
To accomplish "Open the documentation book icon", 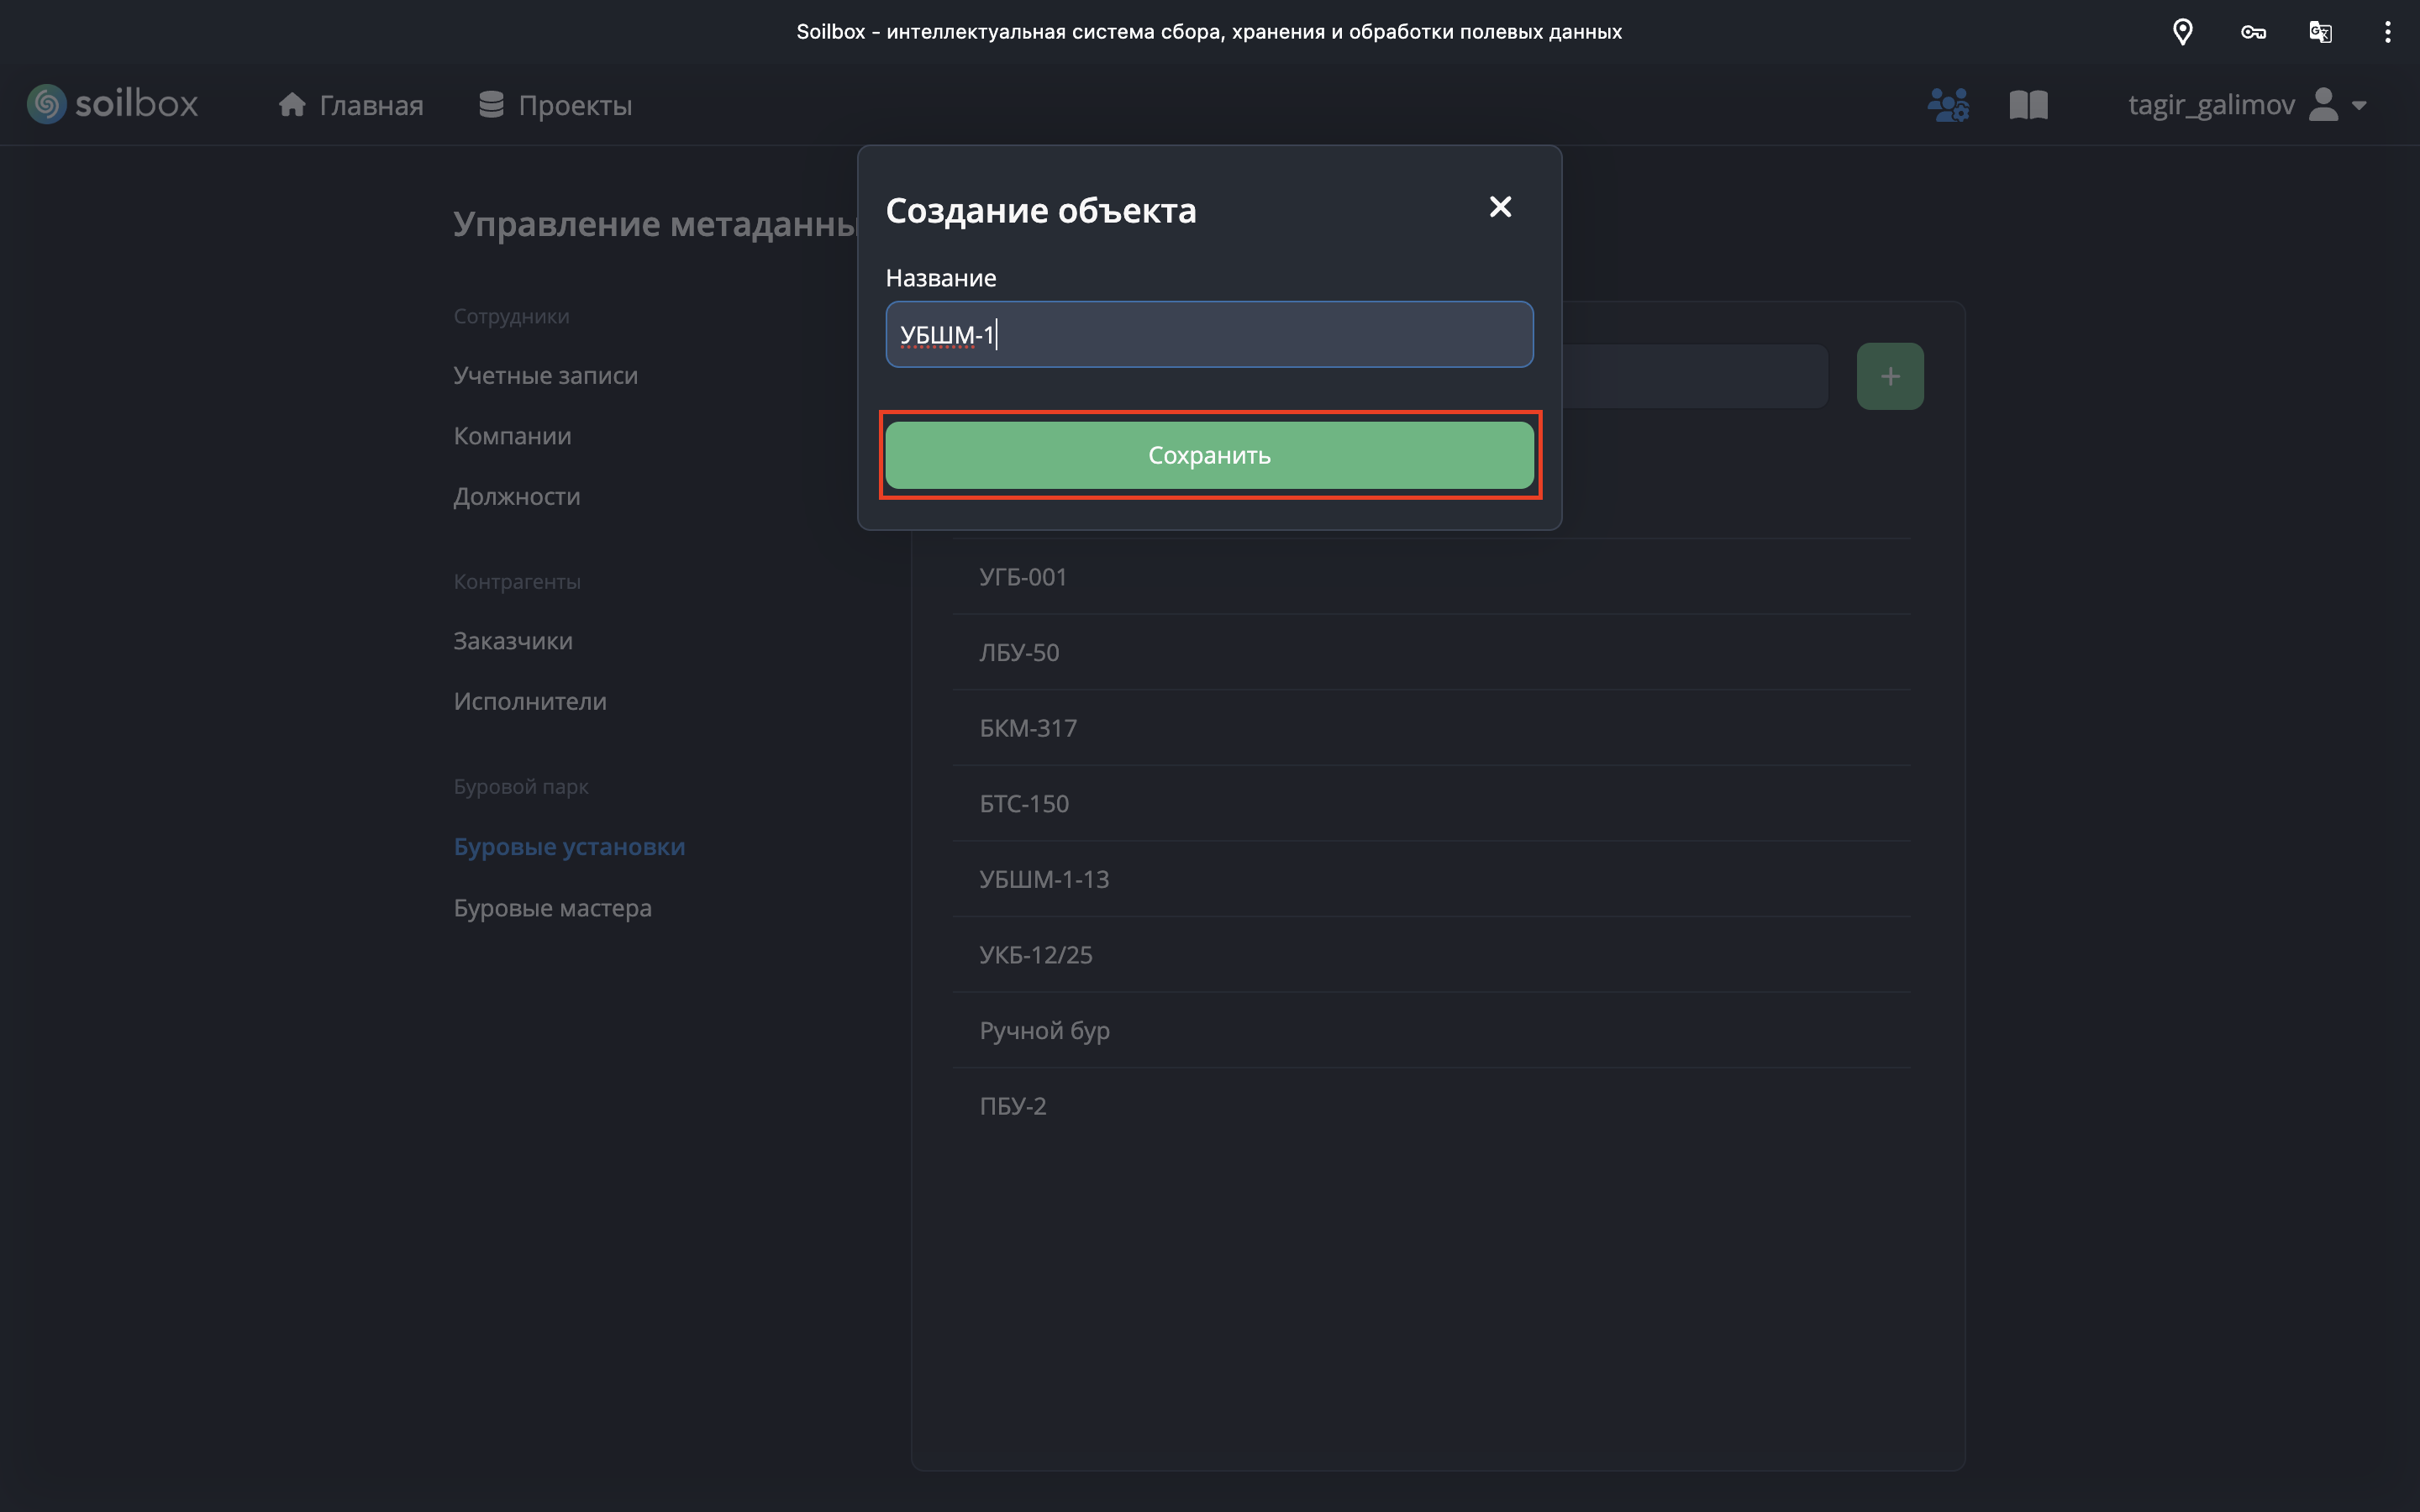I will (2028, 104).
